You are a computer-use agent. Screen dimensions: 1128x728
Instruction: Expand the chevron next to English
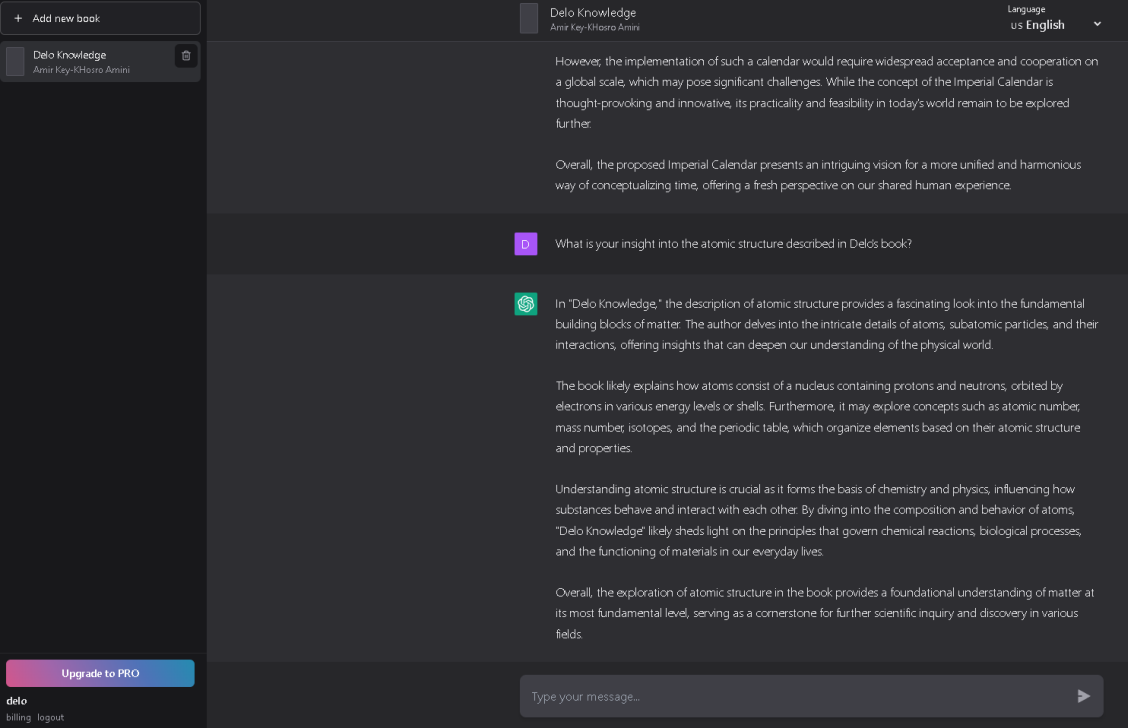(x=1097, y=24)
